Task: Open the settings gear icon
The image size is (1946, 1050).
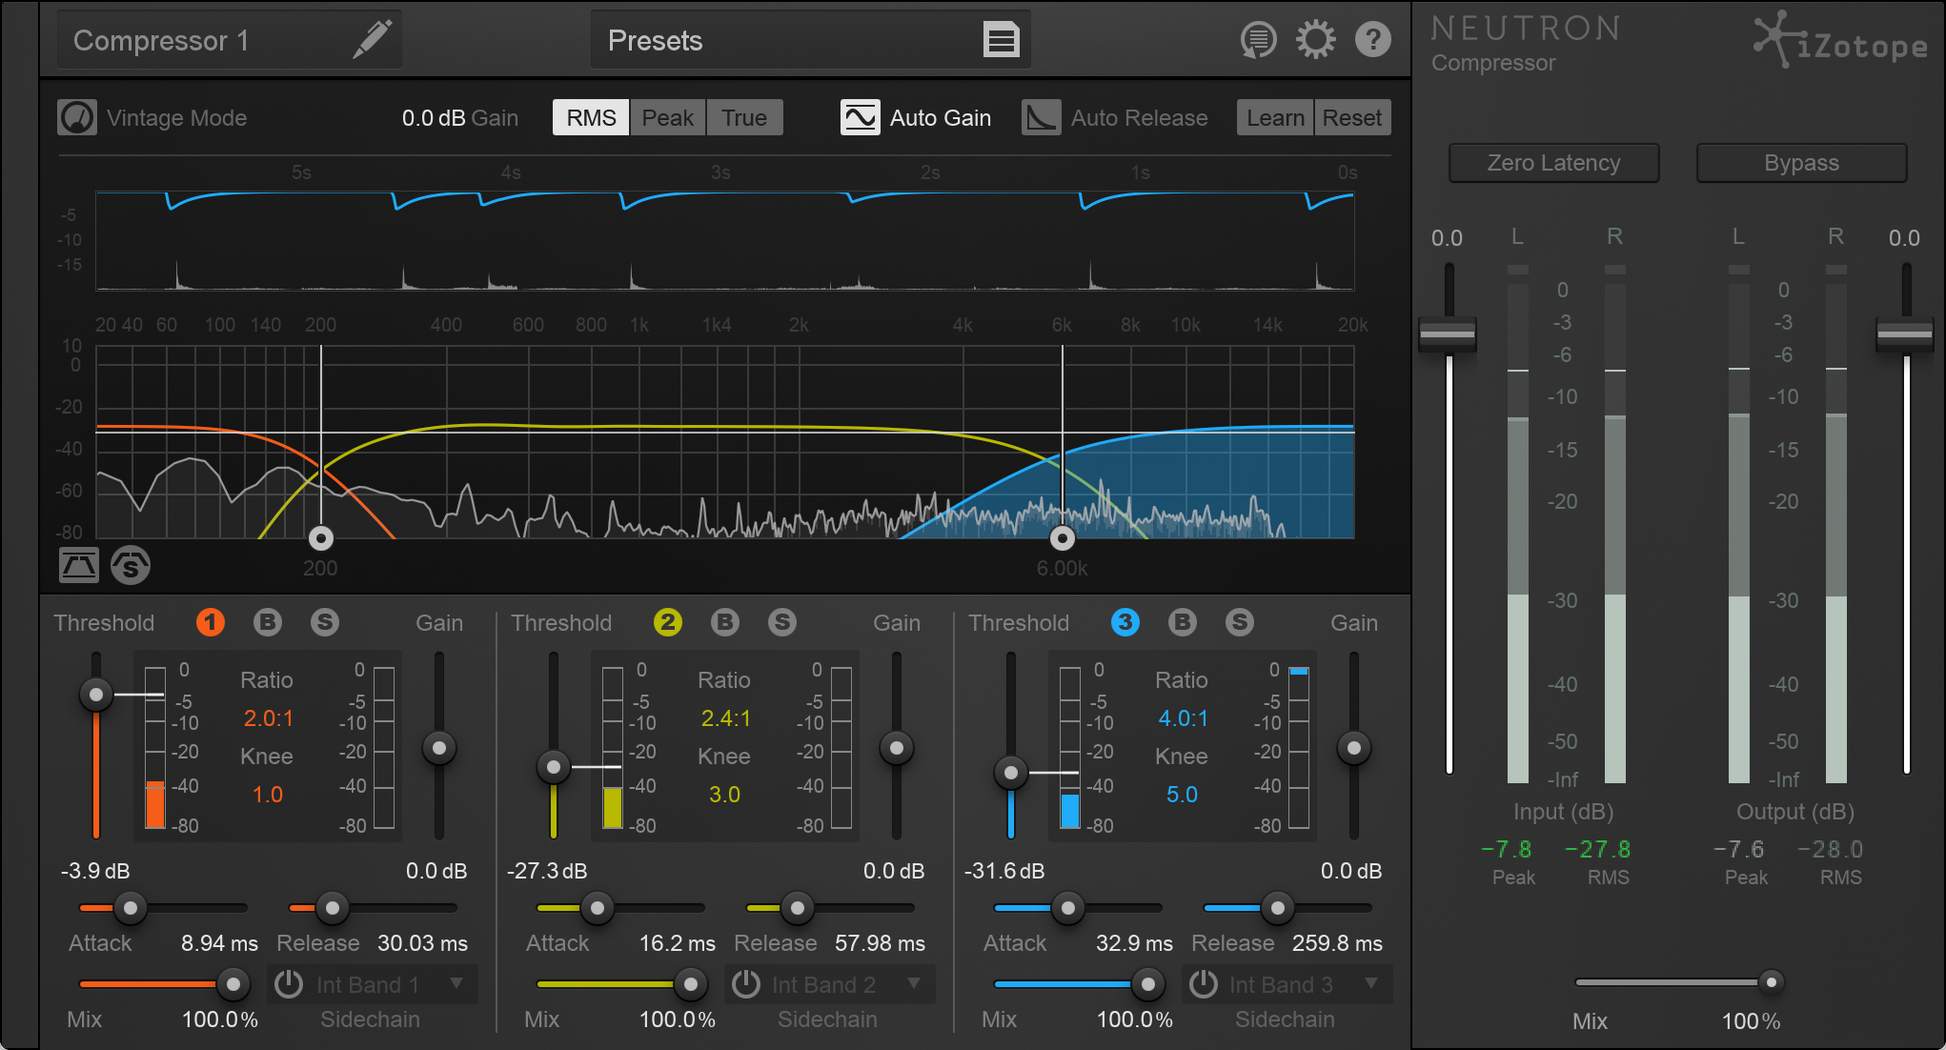Action: 1315,40
